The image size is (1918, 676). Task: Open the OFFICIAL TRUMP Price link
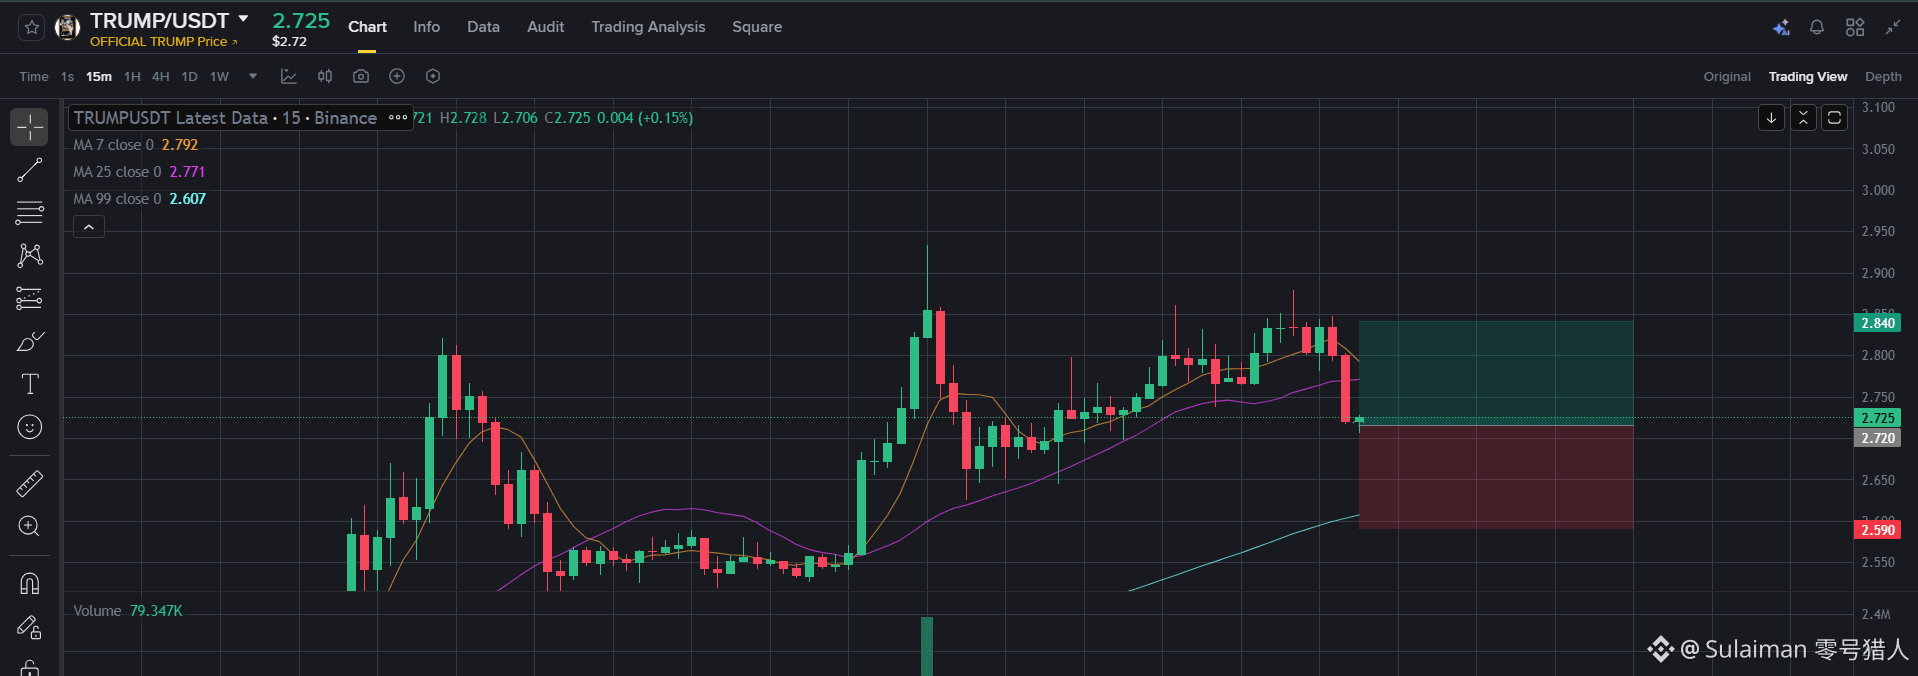point(164,41)
